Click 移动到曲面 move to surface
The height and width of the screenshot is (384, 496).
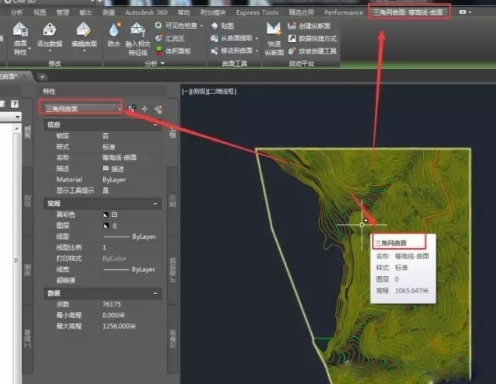point(232,51)
